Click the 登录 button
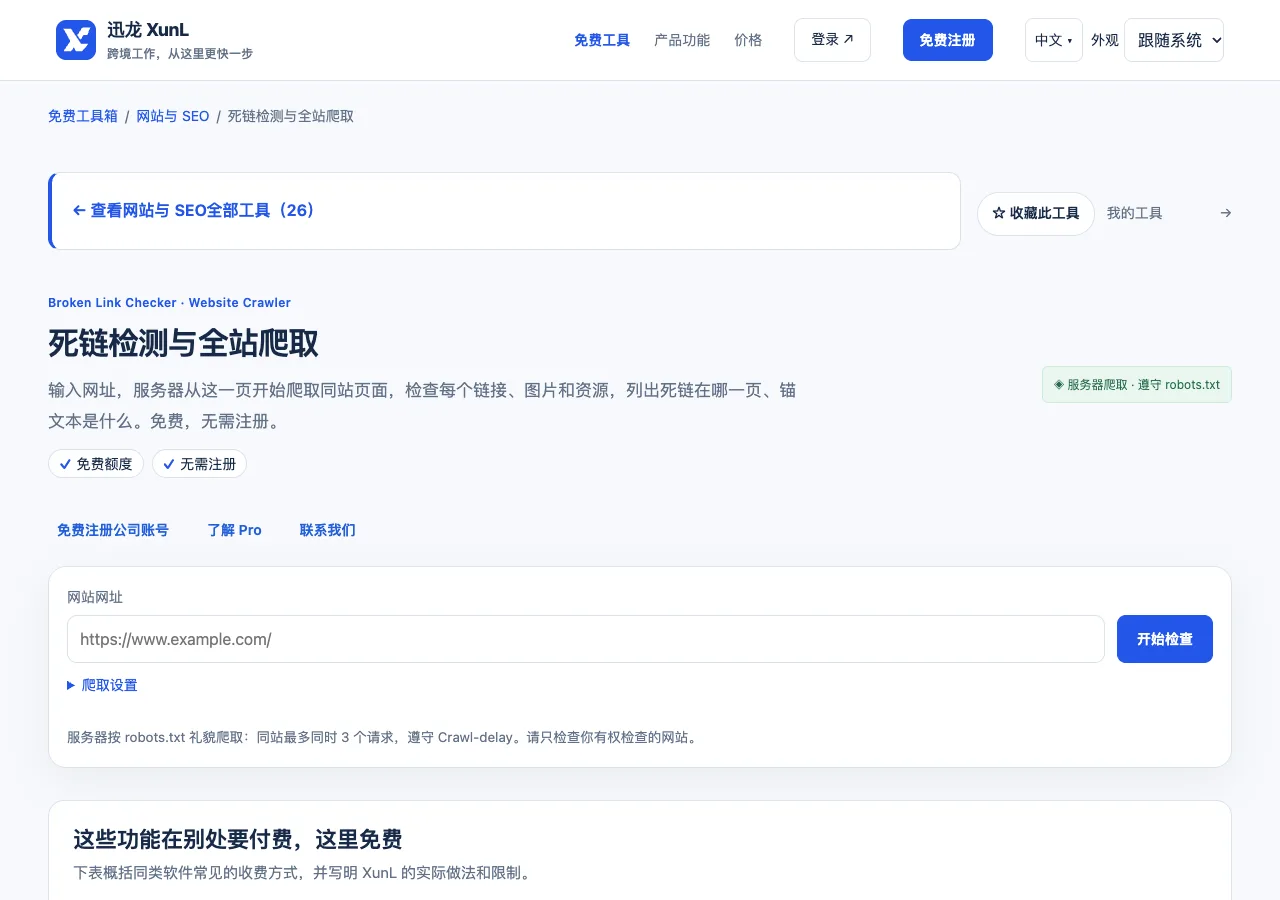The image size is (1280, 900). [x=832, y=40]
